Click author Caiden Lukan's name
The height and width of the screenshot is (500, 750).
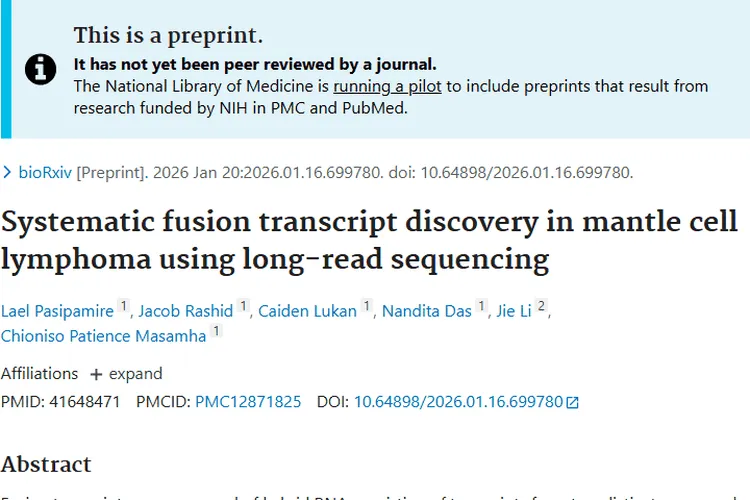pyautogui.click(x=307, y=311)
